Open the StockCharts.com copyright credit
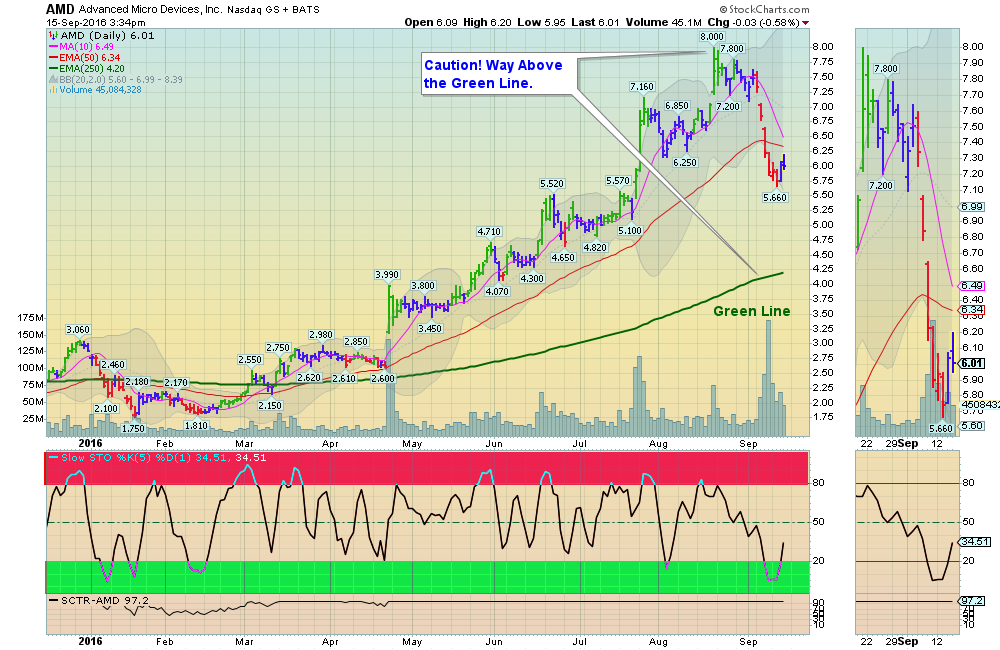The width and height of the screenshot is (1000, 650). click(764, 10)
